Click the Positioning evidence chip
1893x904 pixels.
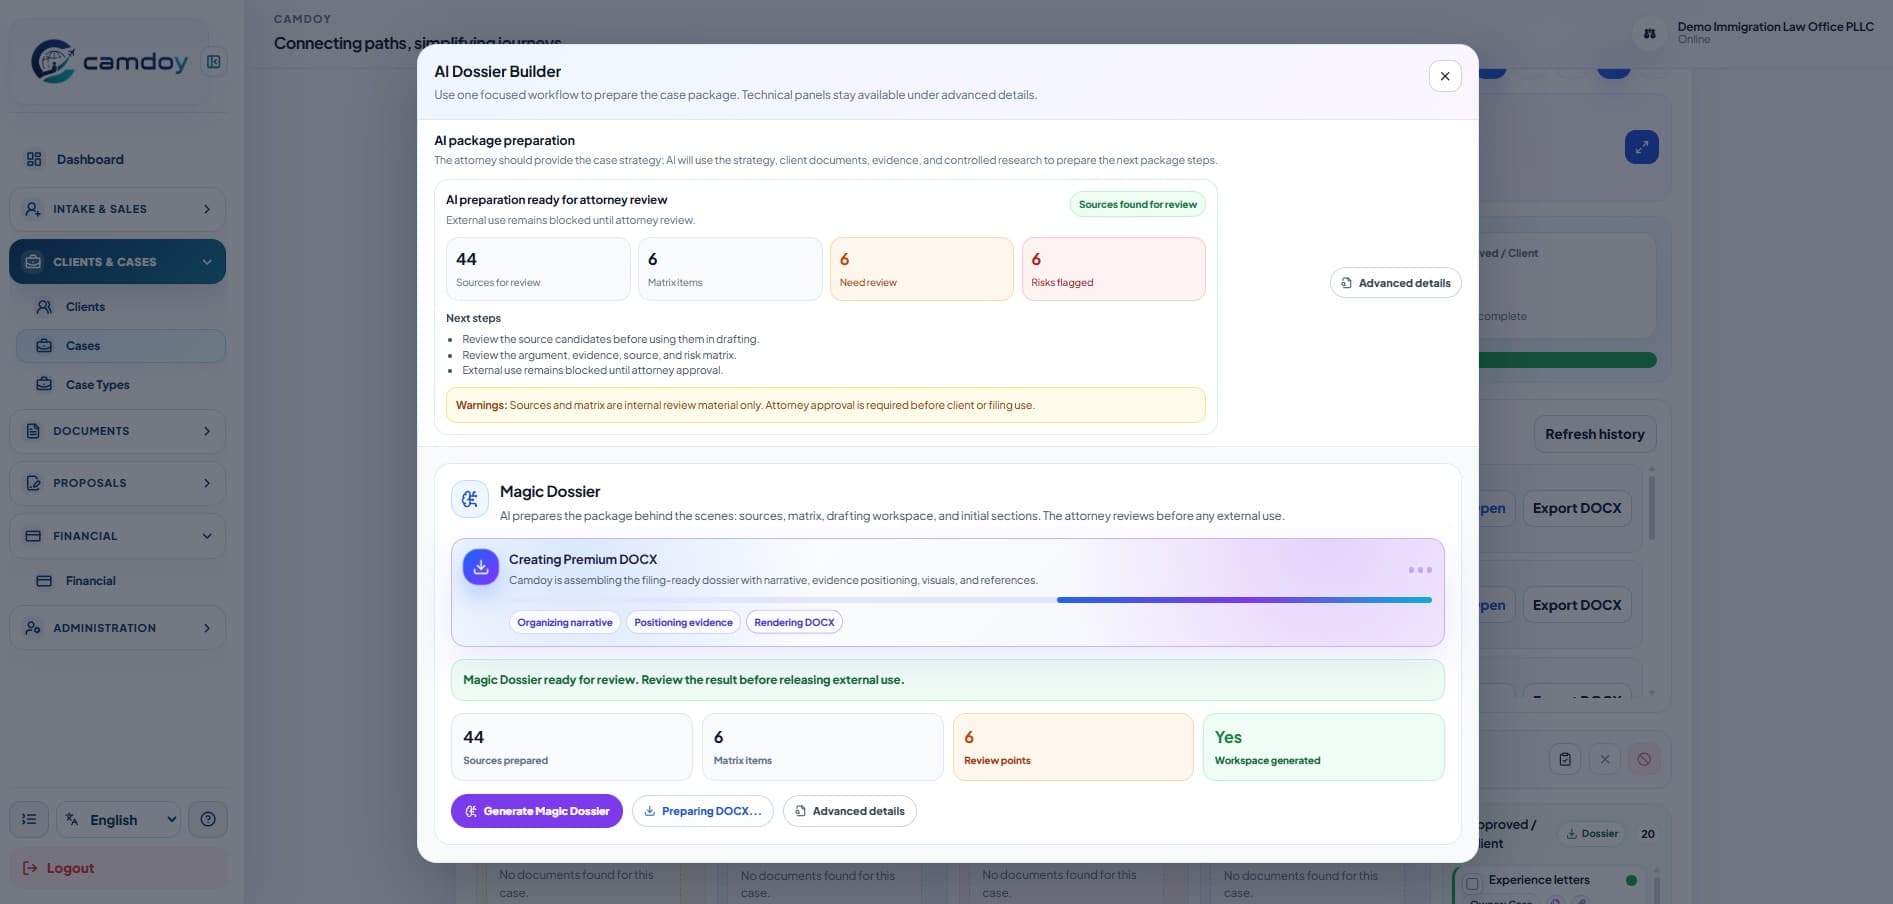point(683,622)
